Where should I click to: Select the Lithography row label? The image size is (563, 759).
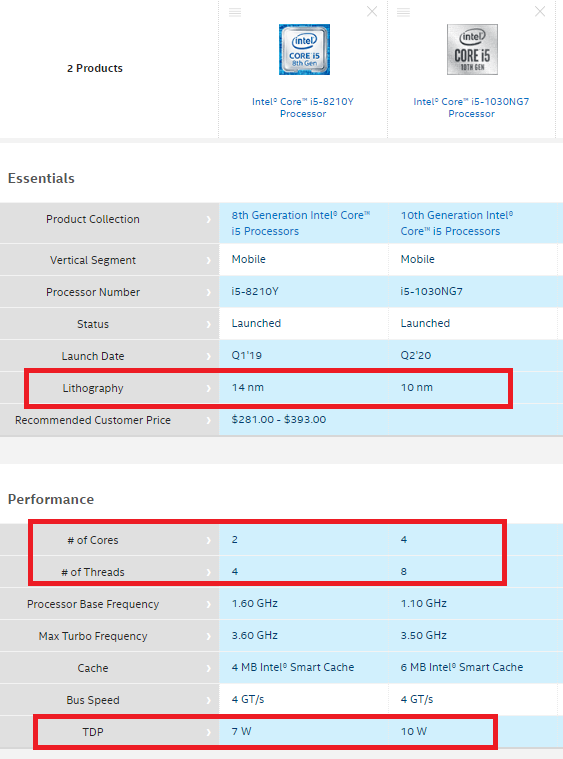(x=93, y=388)
